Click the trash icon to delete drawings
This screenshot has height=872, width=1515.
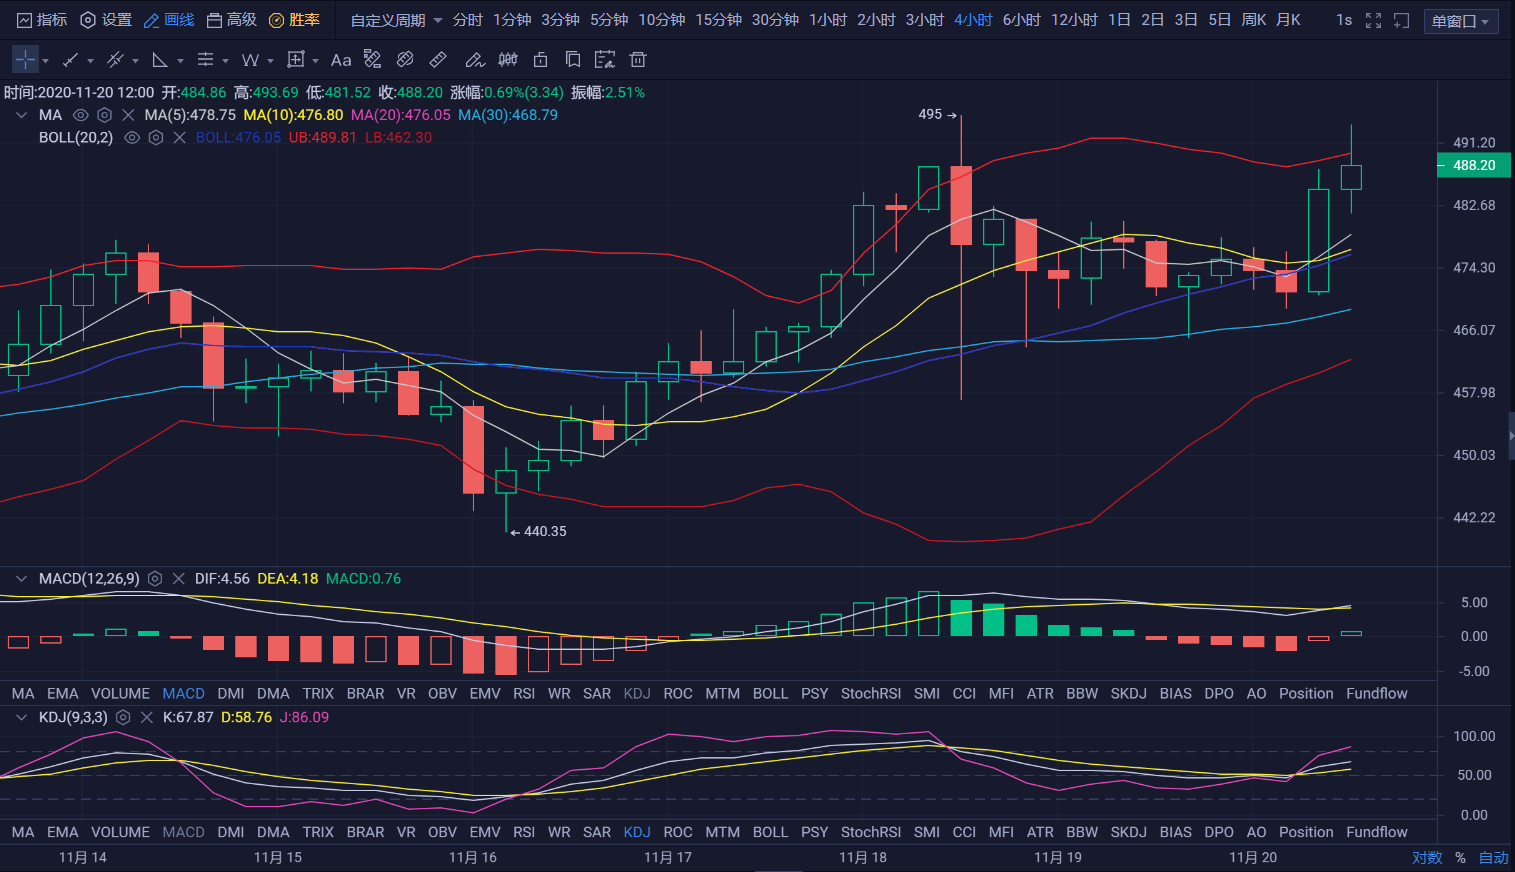pyautogui.click(x=638, y=60)
